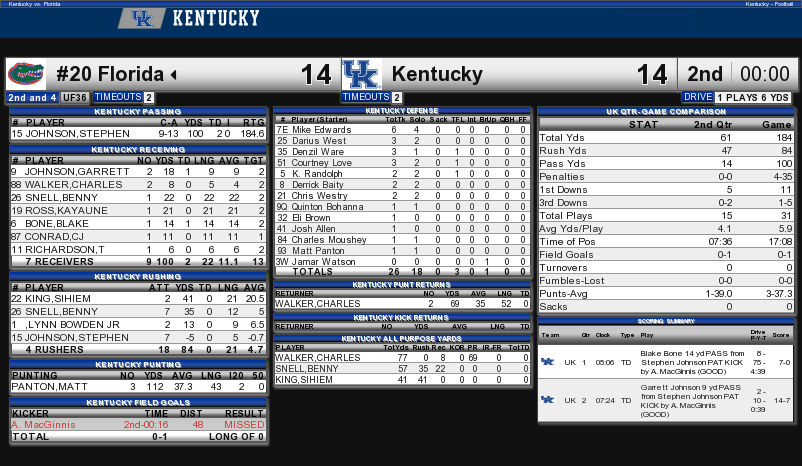802x466 pixels.
Task: Click the 2nd and 4 down indicator
Action: [x=31, y=97]
